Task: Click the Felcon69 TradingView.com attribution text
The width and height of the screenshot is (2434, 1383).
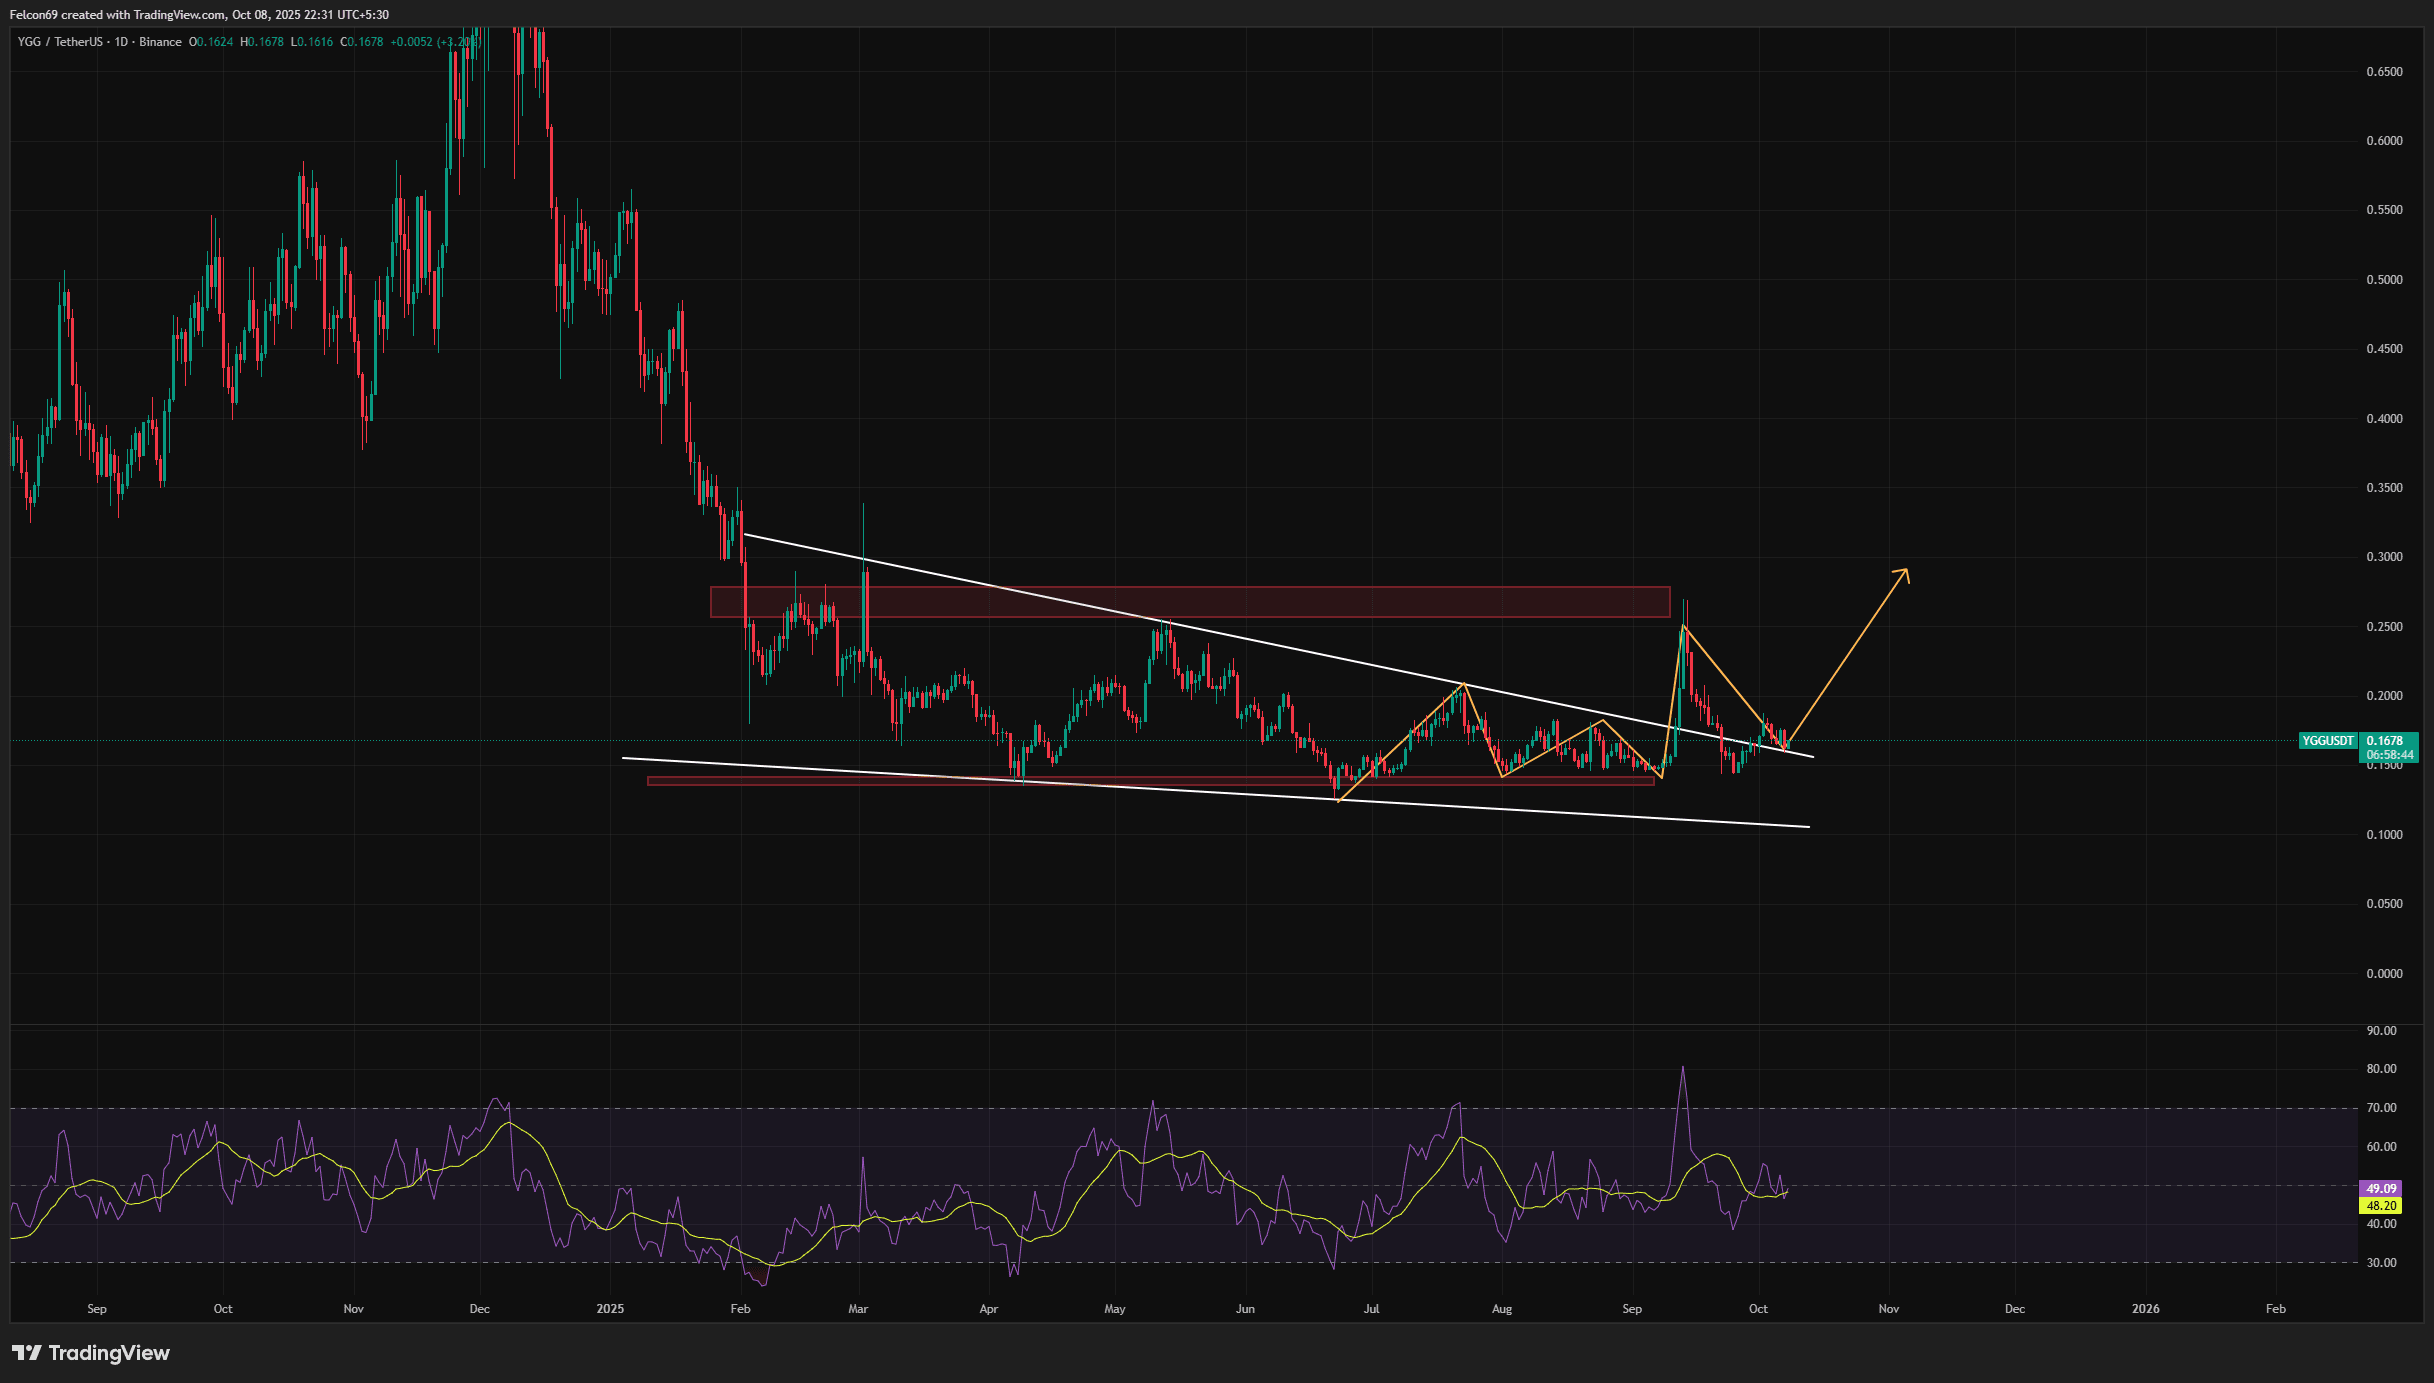Action: (x=199, y=15)
